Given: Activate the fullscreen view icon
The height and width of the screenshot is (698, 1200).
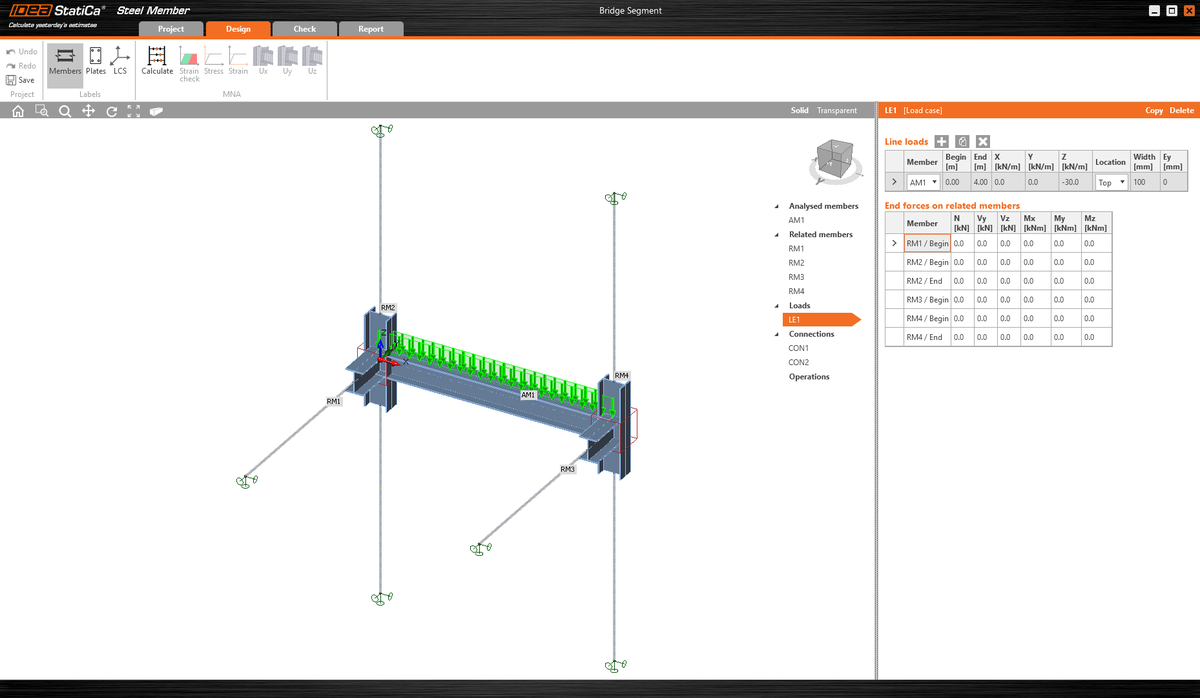Looking at the screenshot, I should coord(134,111).
